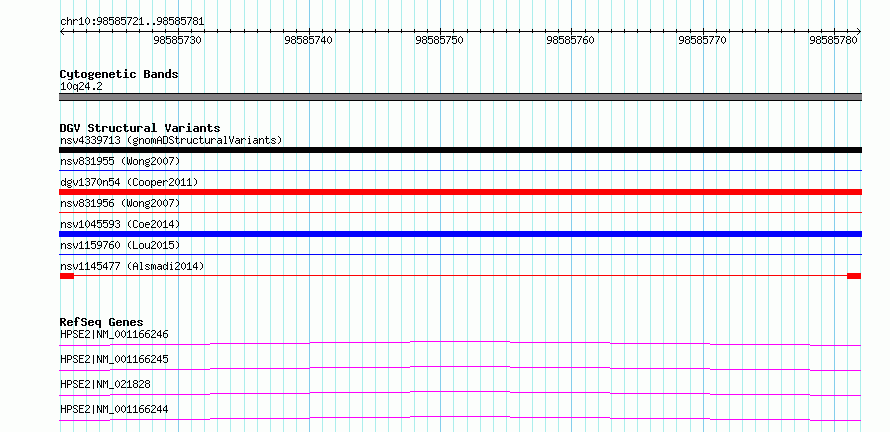This screenshot has width=890, height=432.
Task: Click the thick blue nsv1045593 bar
Action: [x=460, y=234]
